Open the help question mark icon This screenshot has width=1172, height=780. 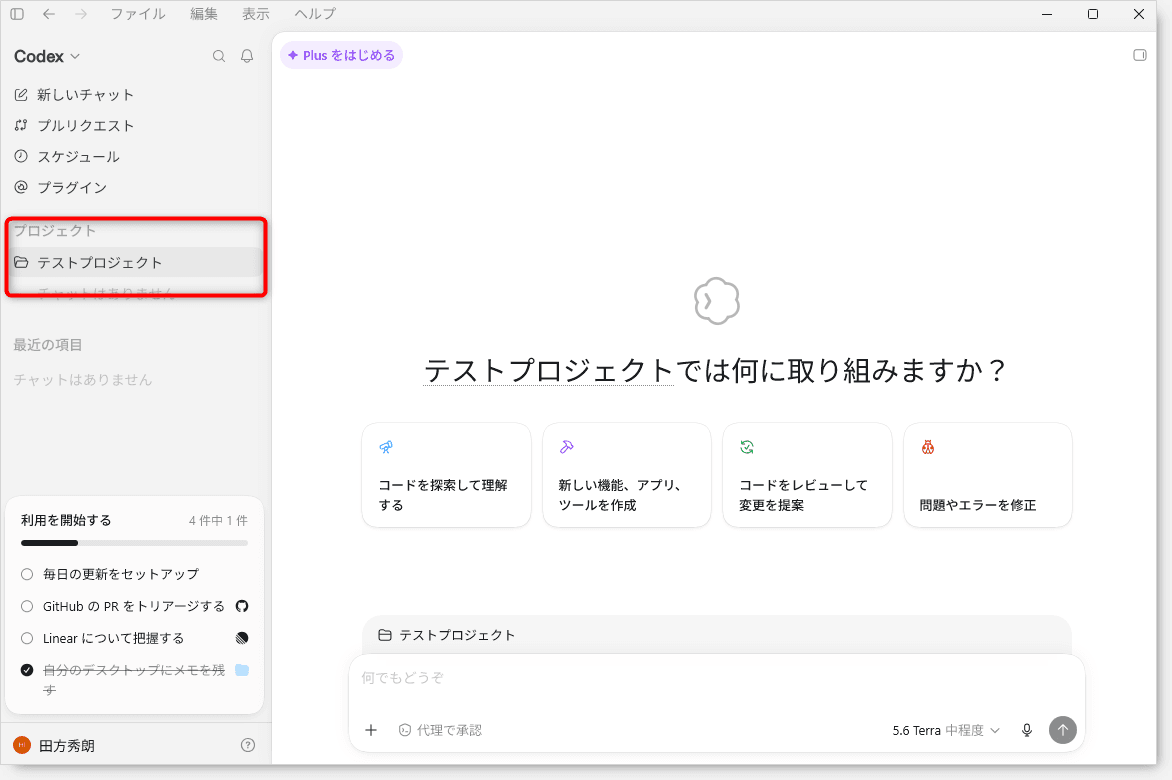tap(248, 745)
